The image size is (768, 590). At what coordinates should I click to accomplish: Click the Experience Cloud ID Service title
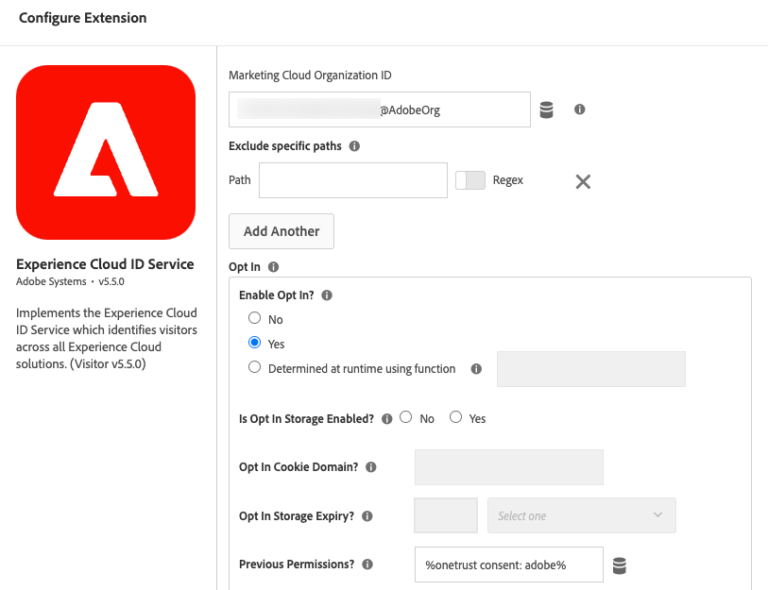point(105,264)
